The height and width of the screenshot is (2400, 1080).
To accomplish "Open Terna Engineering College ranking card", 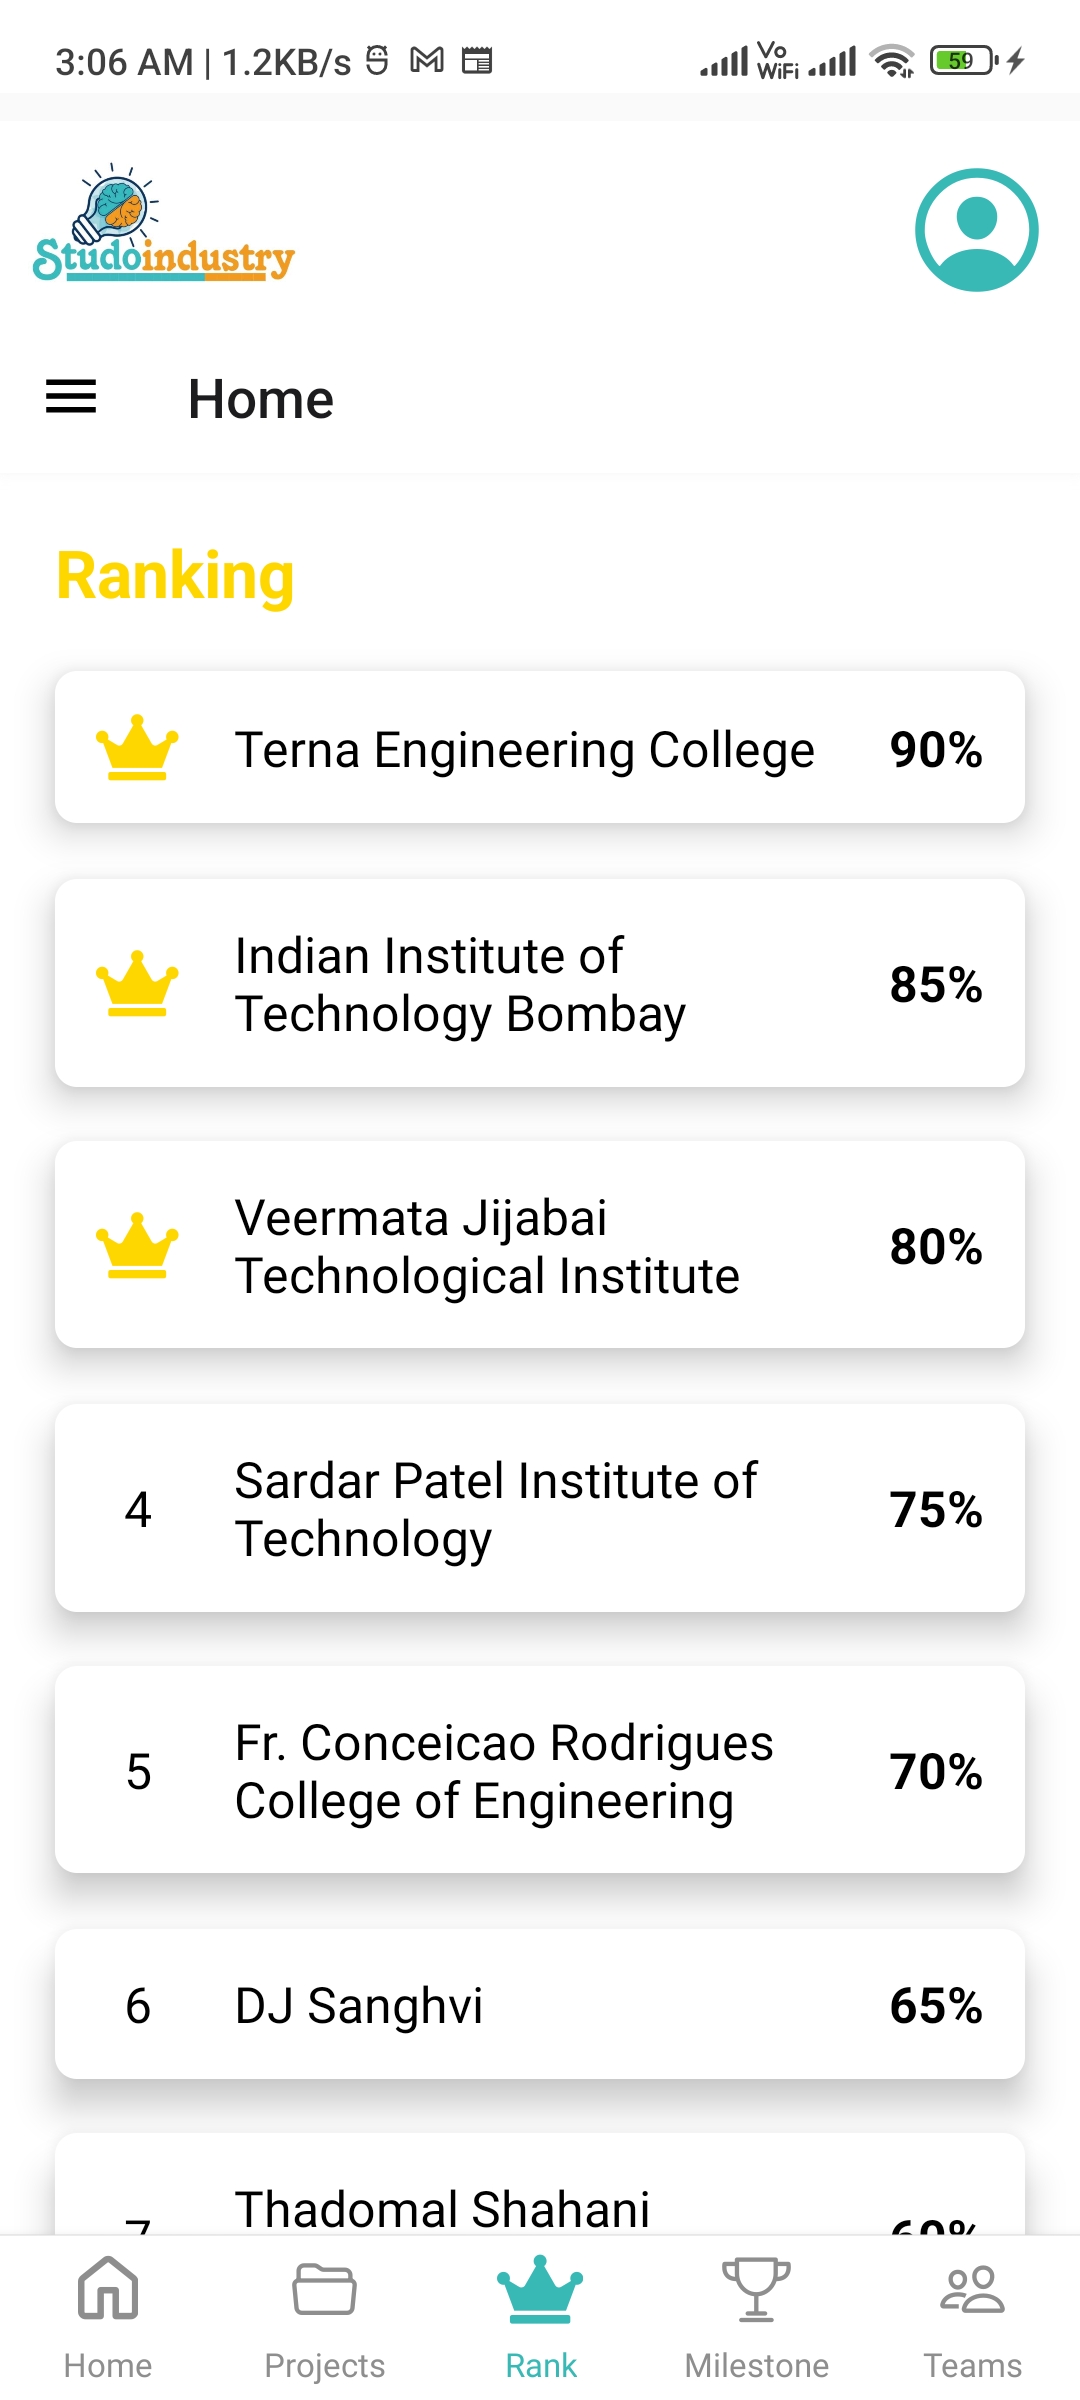I will click(540, 748).
